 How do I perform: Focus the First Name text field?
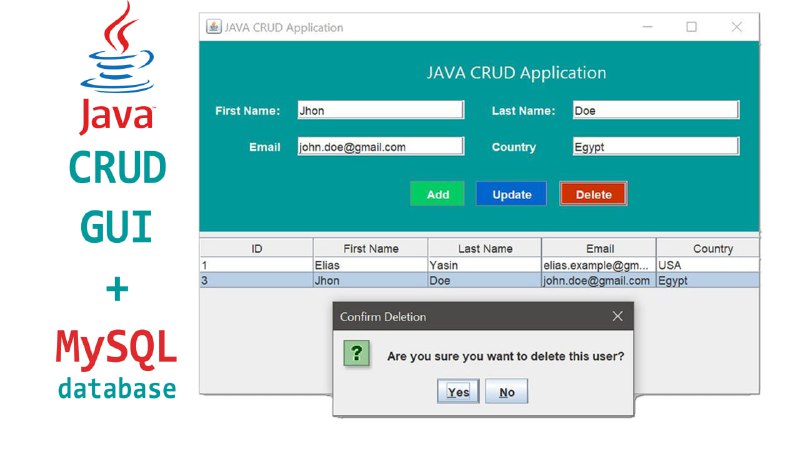381,110
